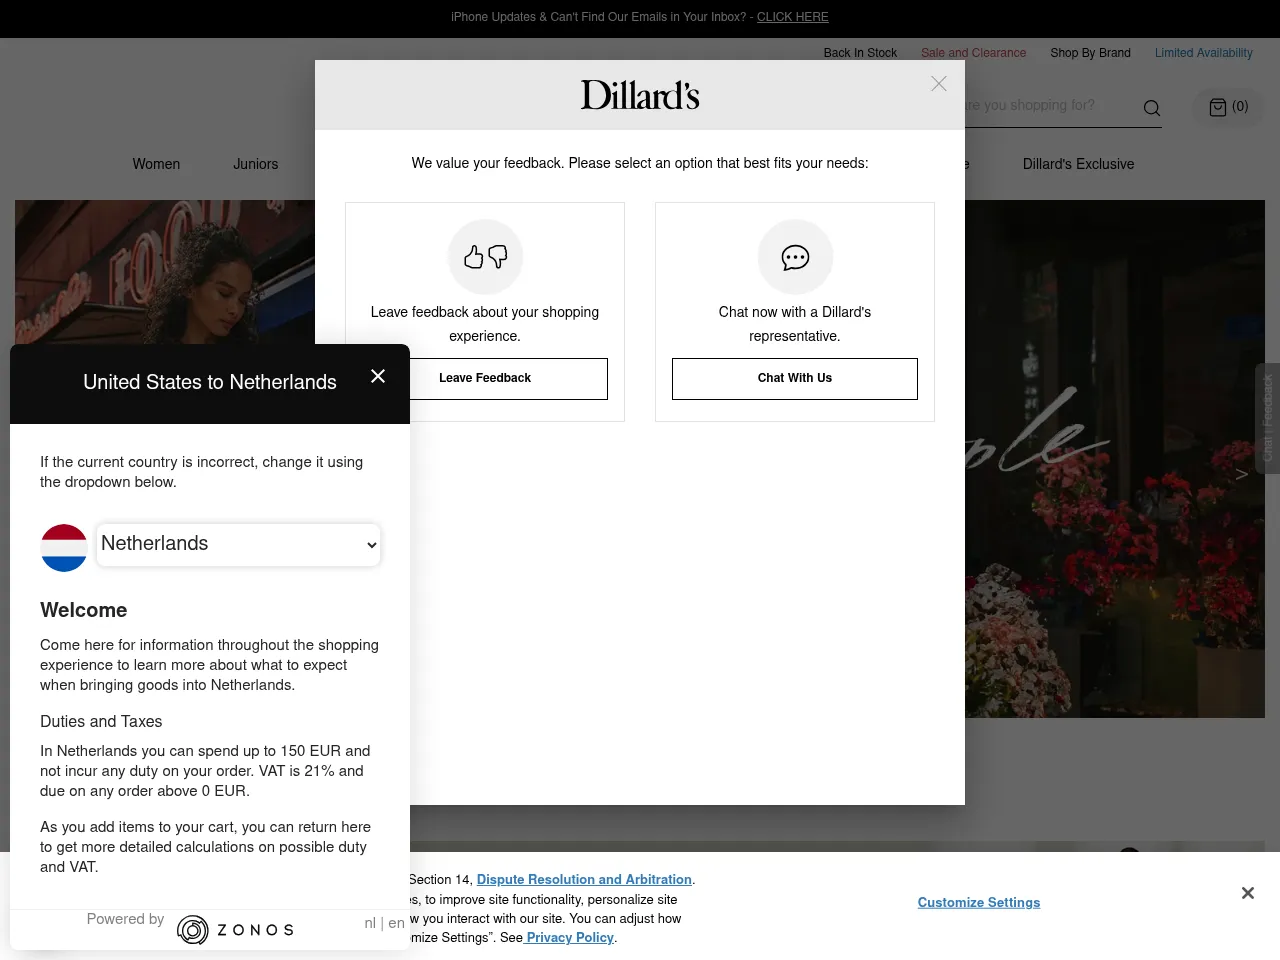Close the United States to Netherlands popup
The width and height of the screenshot is (1280, 960).
pyautogui.click(x=377, y=376)
